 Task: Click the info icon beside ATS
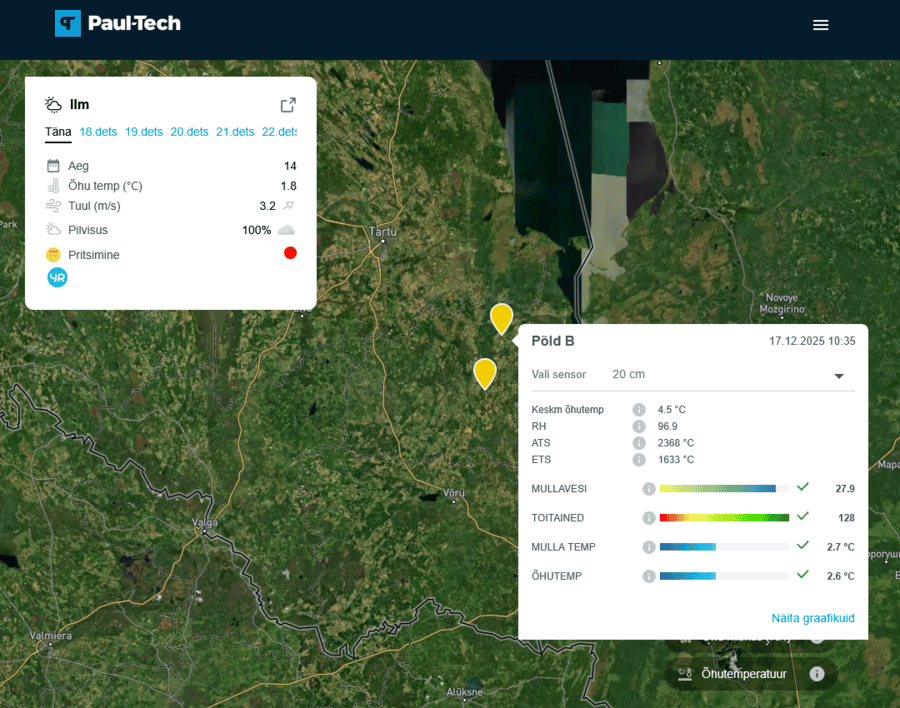639,443
